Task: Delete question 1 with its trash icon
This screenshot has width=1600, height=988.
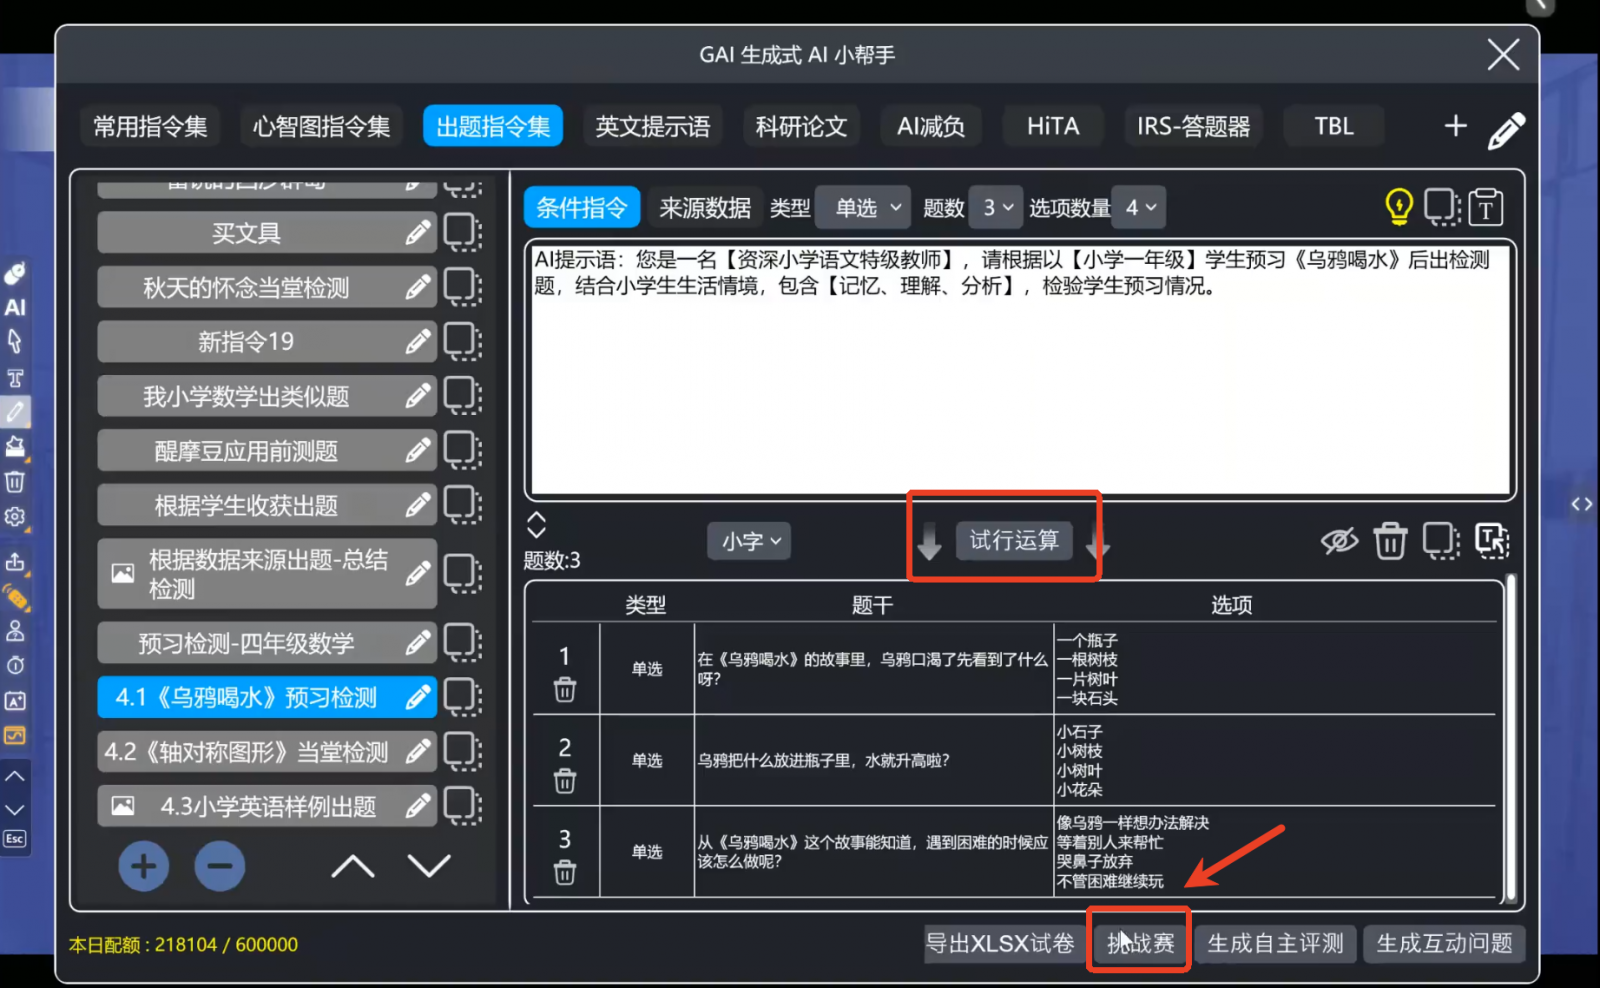Action: [565, 690]
